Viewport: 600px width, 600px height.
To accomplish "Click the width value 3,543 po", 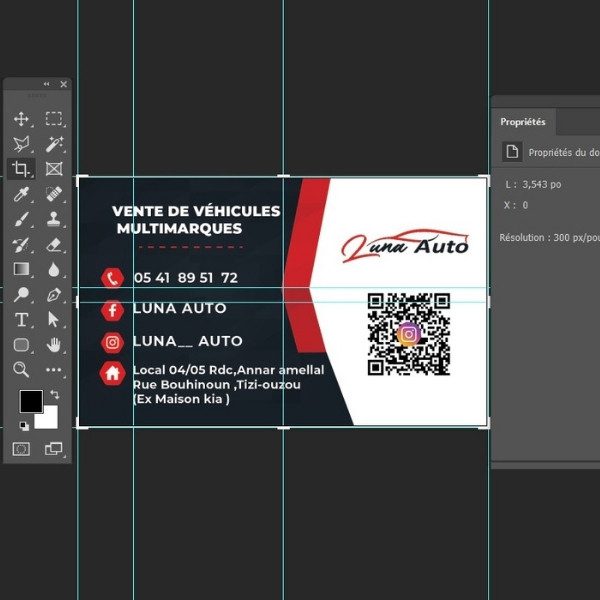I will (542, 185).
